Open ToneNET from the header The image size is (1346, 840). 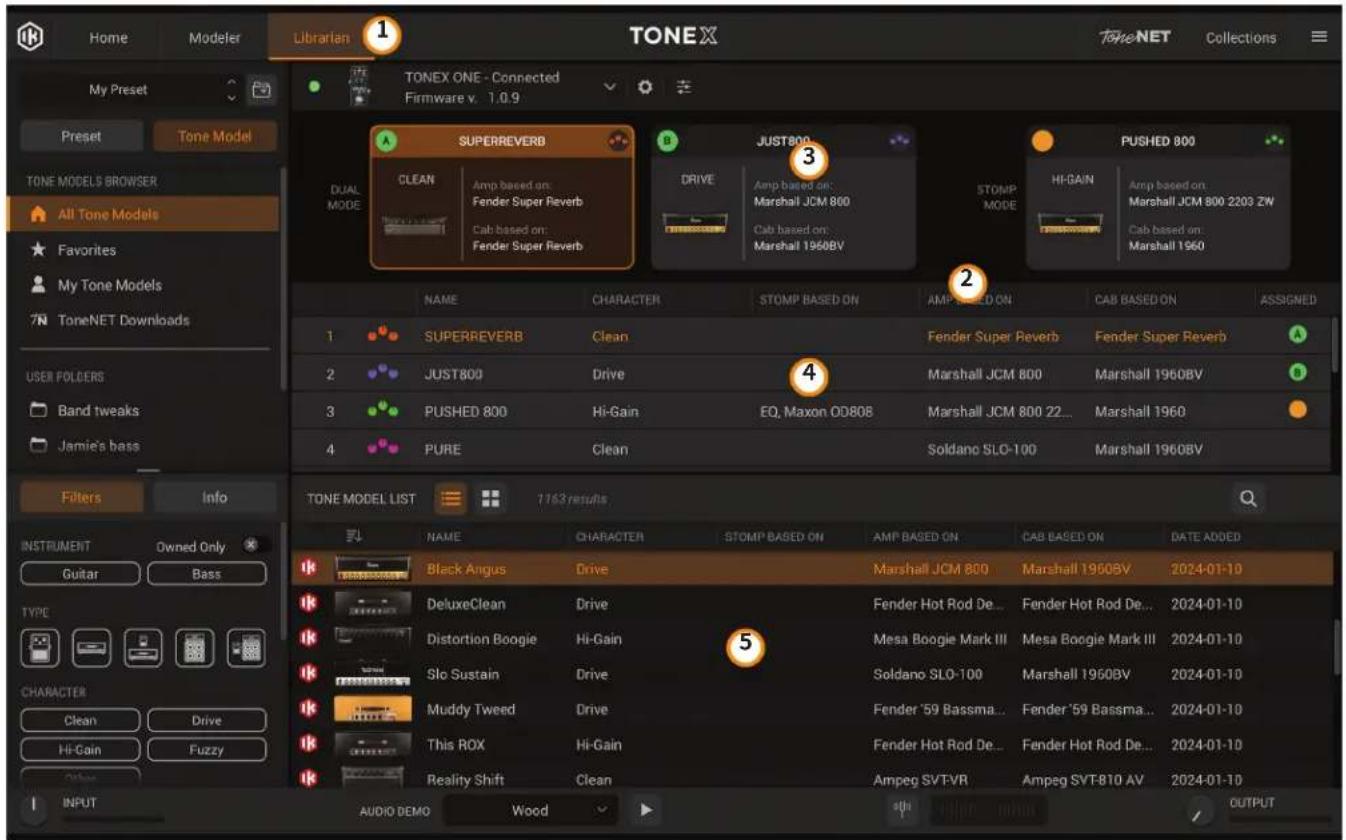(x=1135, y=37)
